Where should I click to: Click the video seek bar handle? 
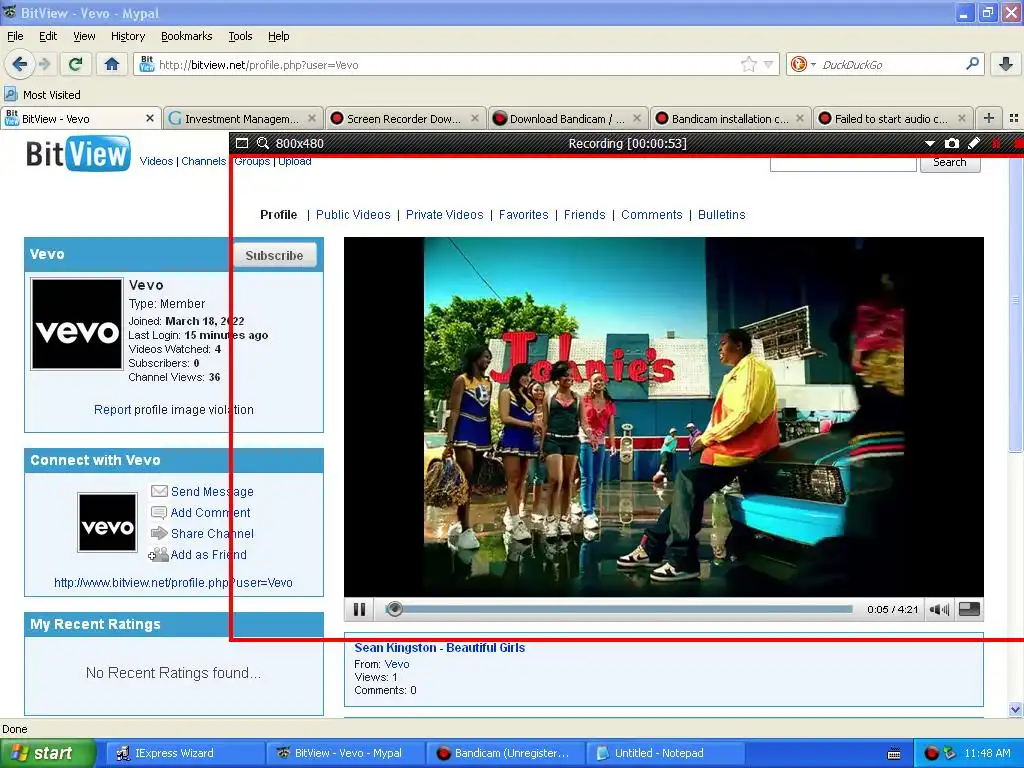point(394,609)
